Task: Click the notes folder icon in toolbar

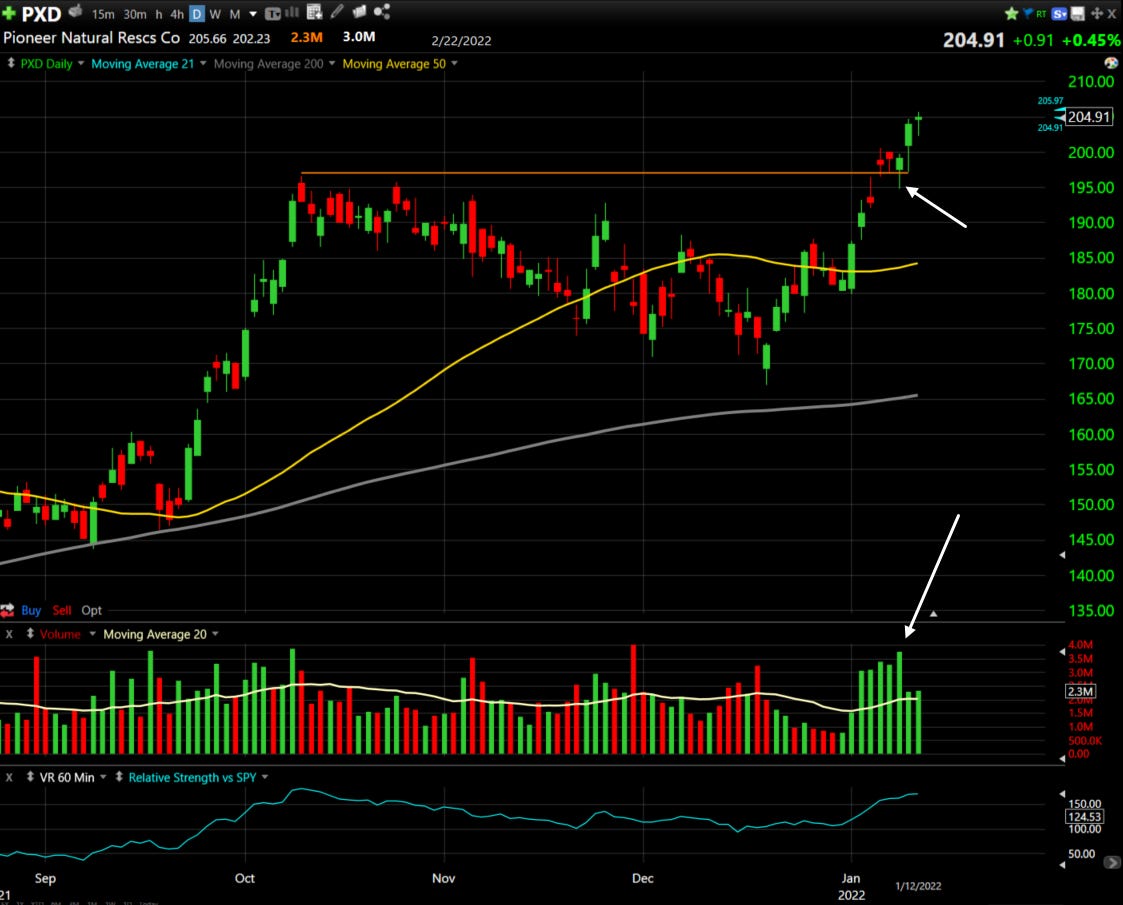Action: 360,11
